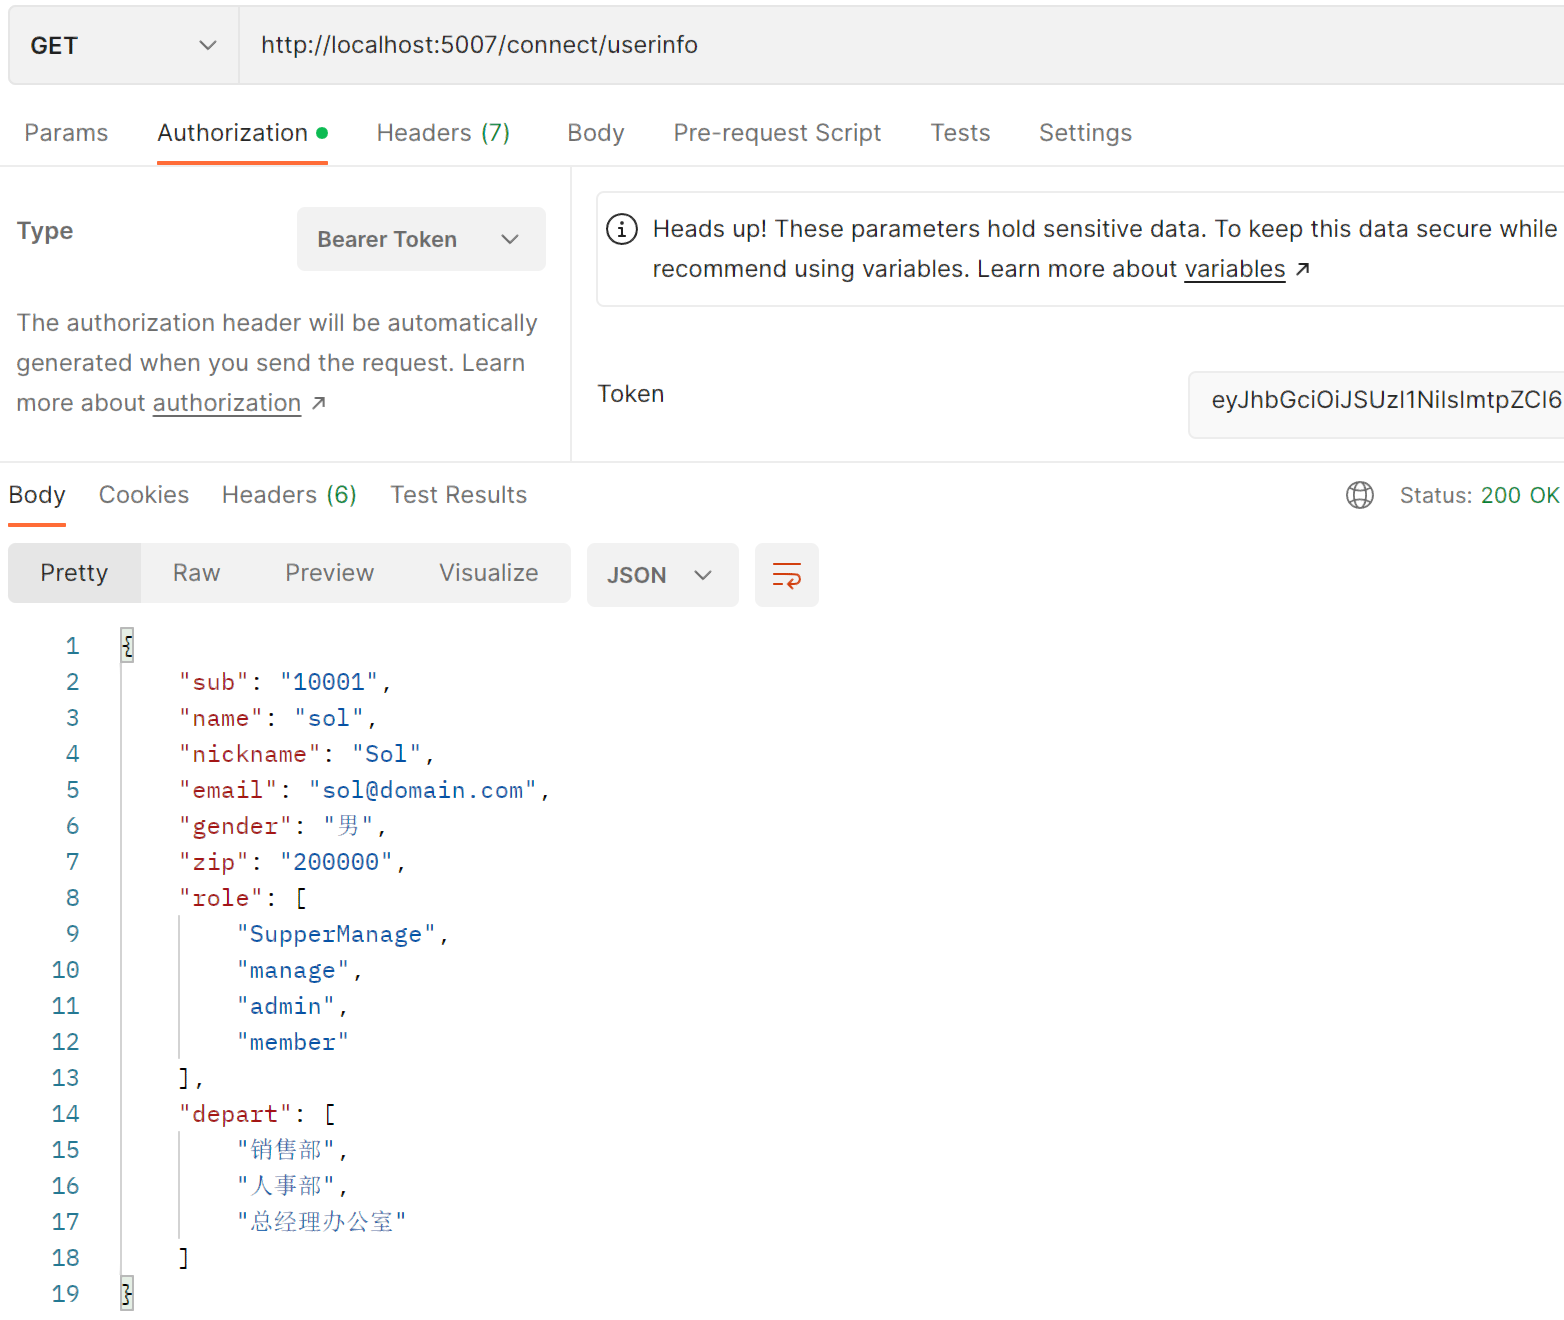
Task: Switch to Raw response view
Action: [x=196, y=573]
